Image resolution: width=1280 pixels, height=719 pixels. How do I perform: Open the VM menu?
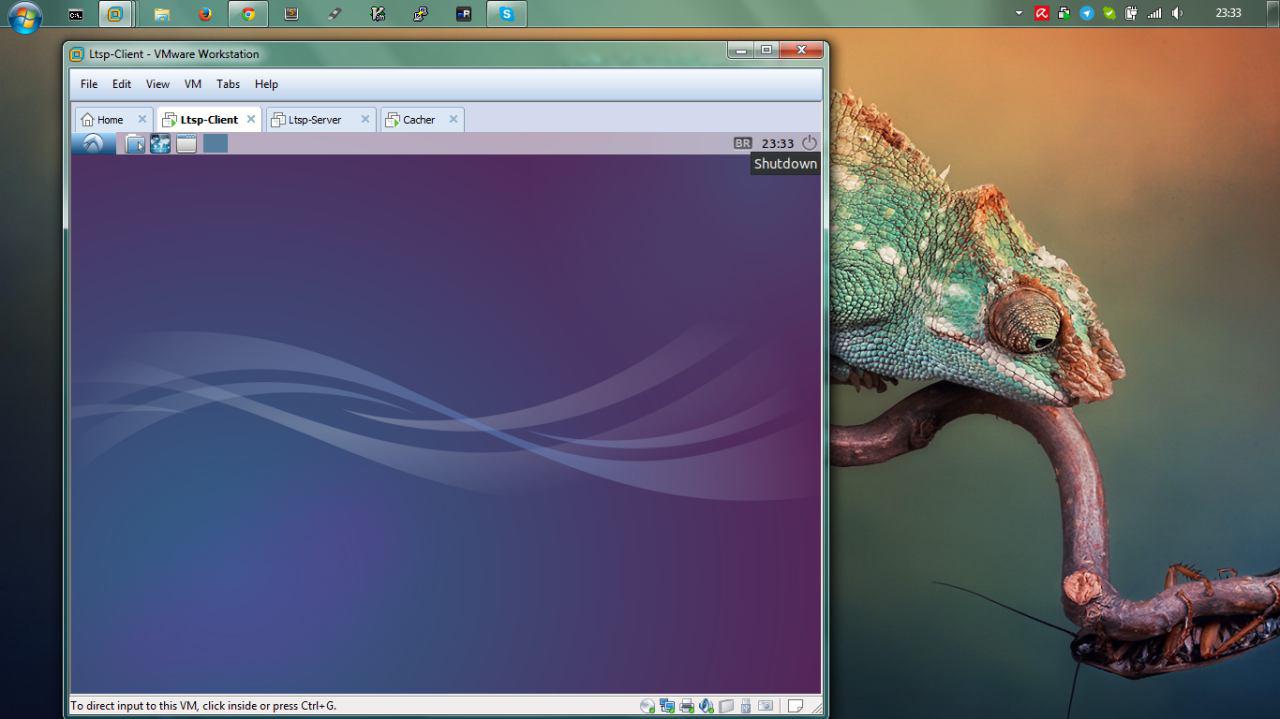[193, 84]
